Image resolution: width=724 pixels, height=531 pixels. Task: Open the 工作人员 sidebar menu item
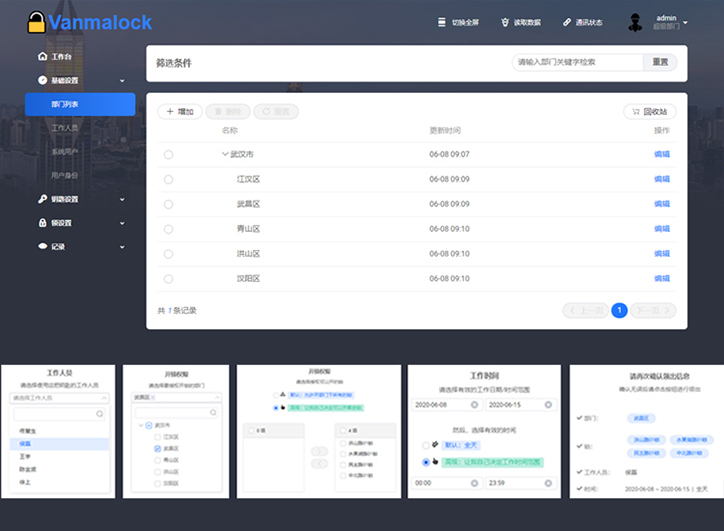tap(64, 128)
